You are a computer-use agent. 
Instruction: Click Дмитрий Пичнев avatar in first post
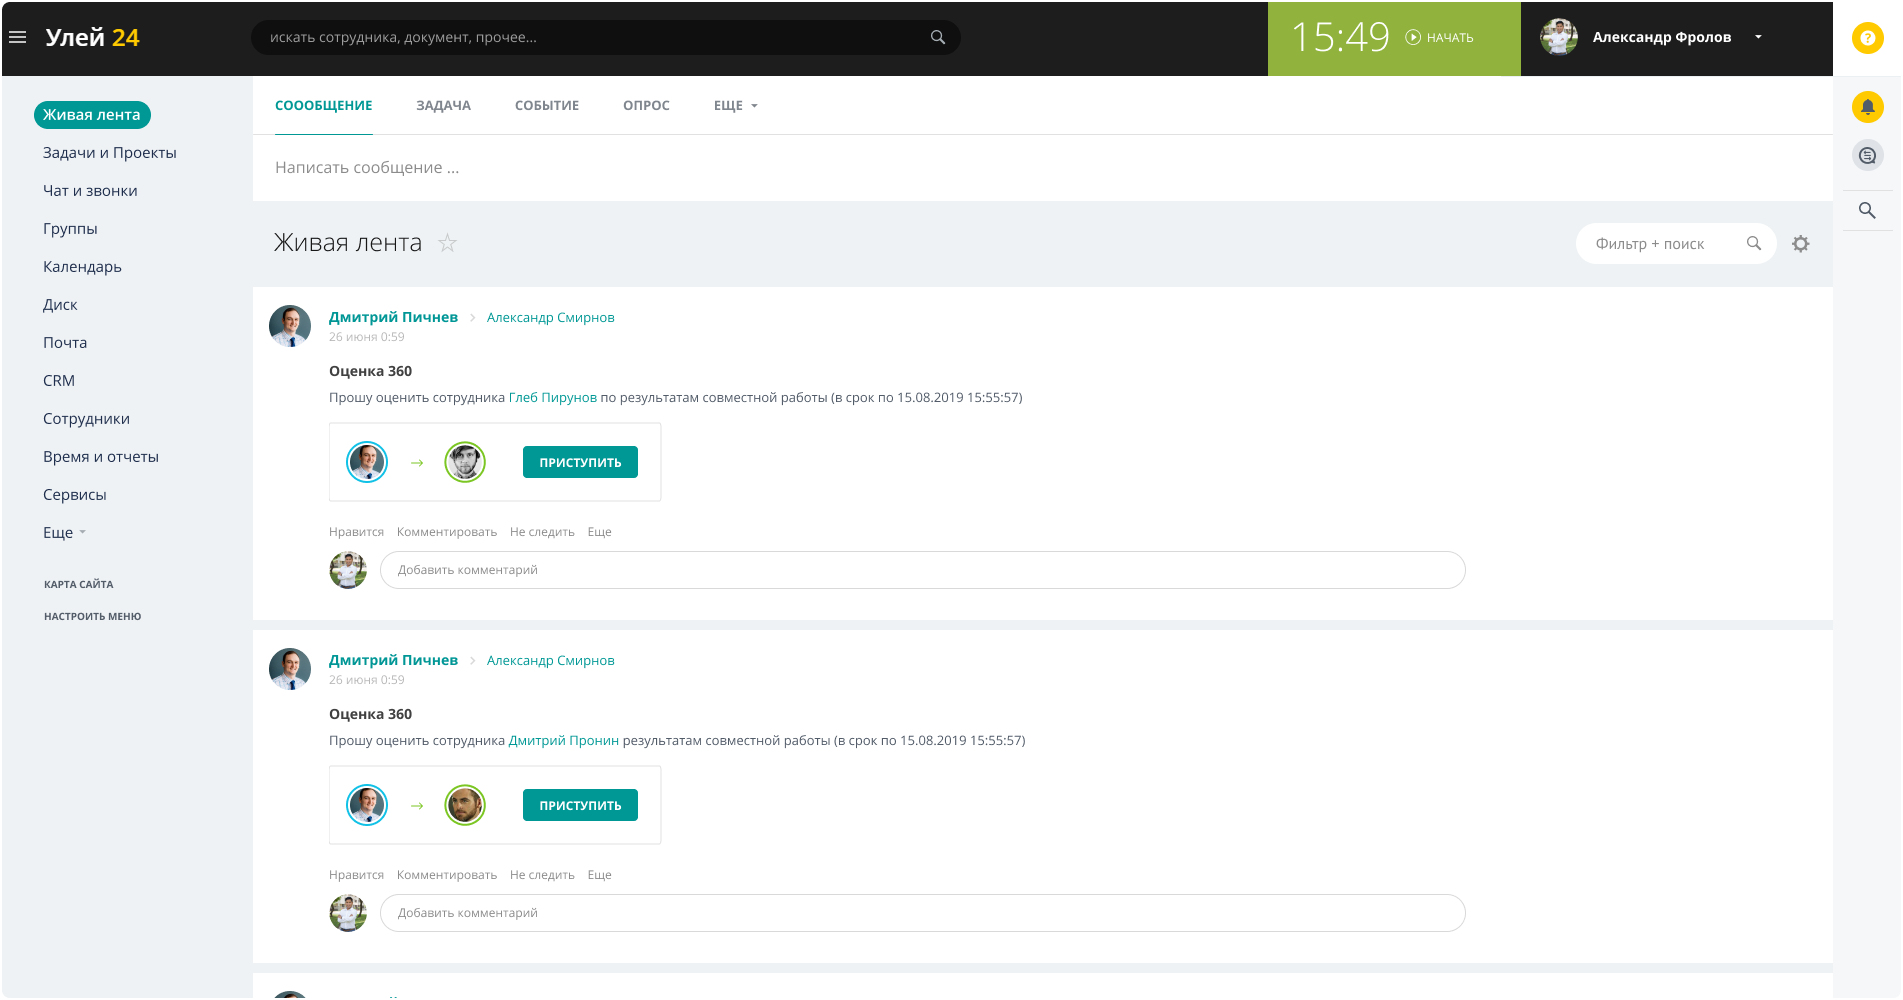[x=290, y=326]
